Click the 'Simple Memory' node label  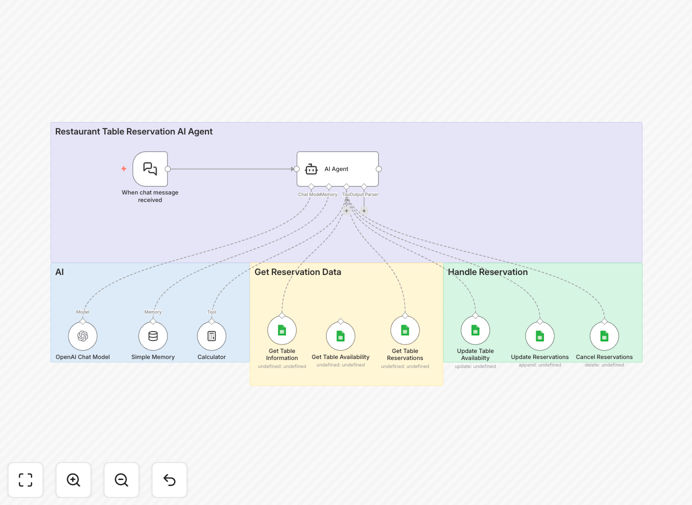(153, 357)
